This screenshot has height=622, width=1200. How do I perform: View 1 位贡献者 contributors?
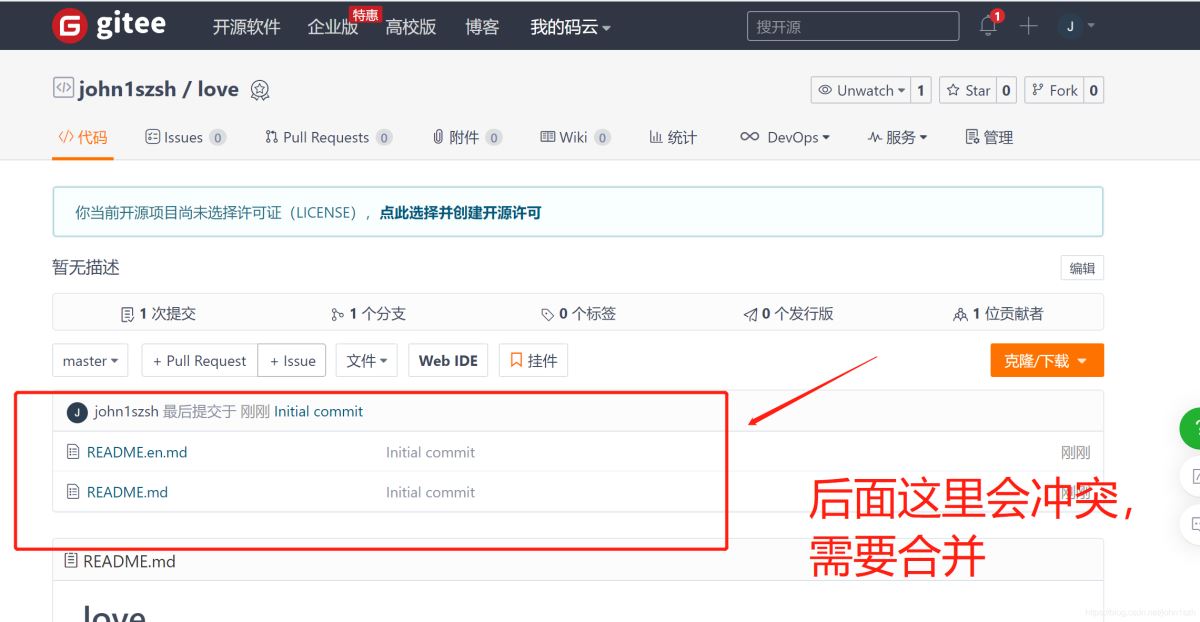tap(998, 314)
